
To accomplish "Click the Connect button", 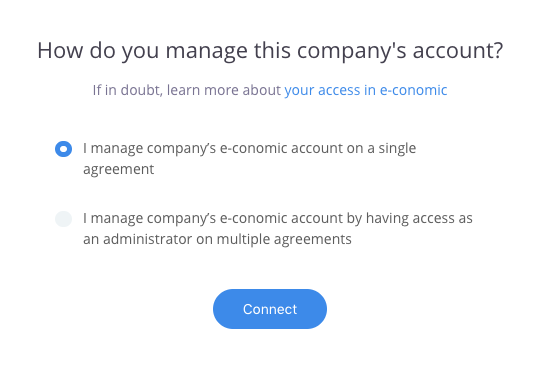I will click(x=270, y=309).
